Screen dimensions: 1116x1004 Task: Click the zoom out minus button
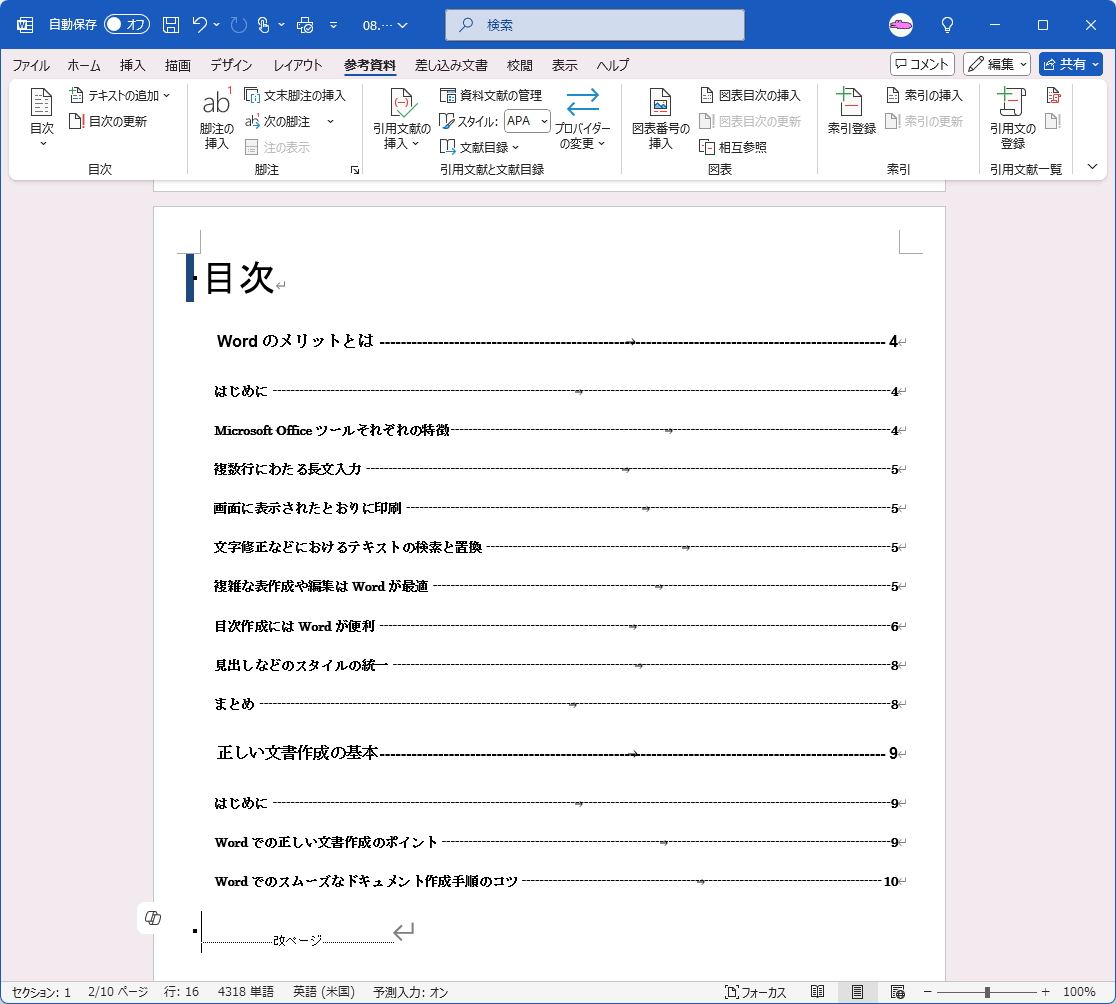pyautogui.click(x=927, y=992)
